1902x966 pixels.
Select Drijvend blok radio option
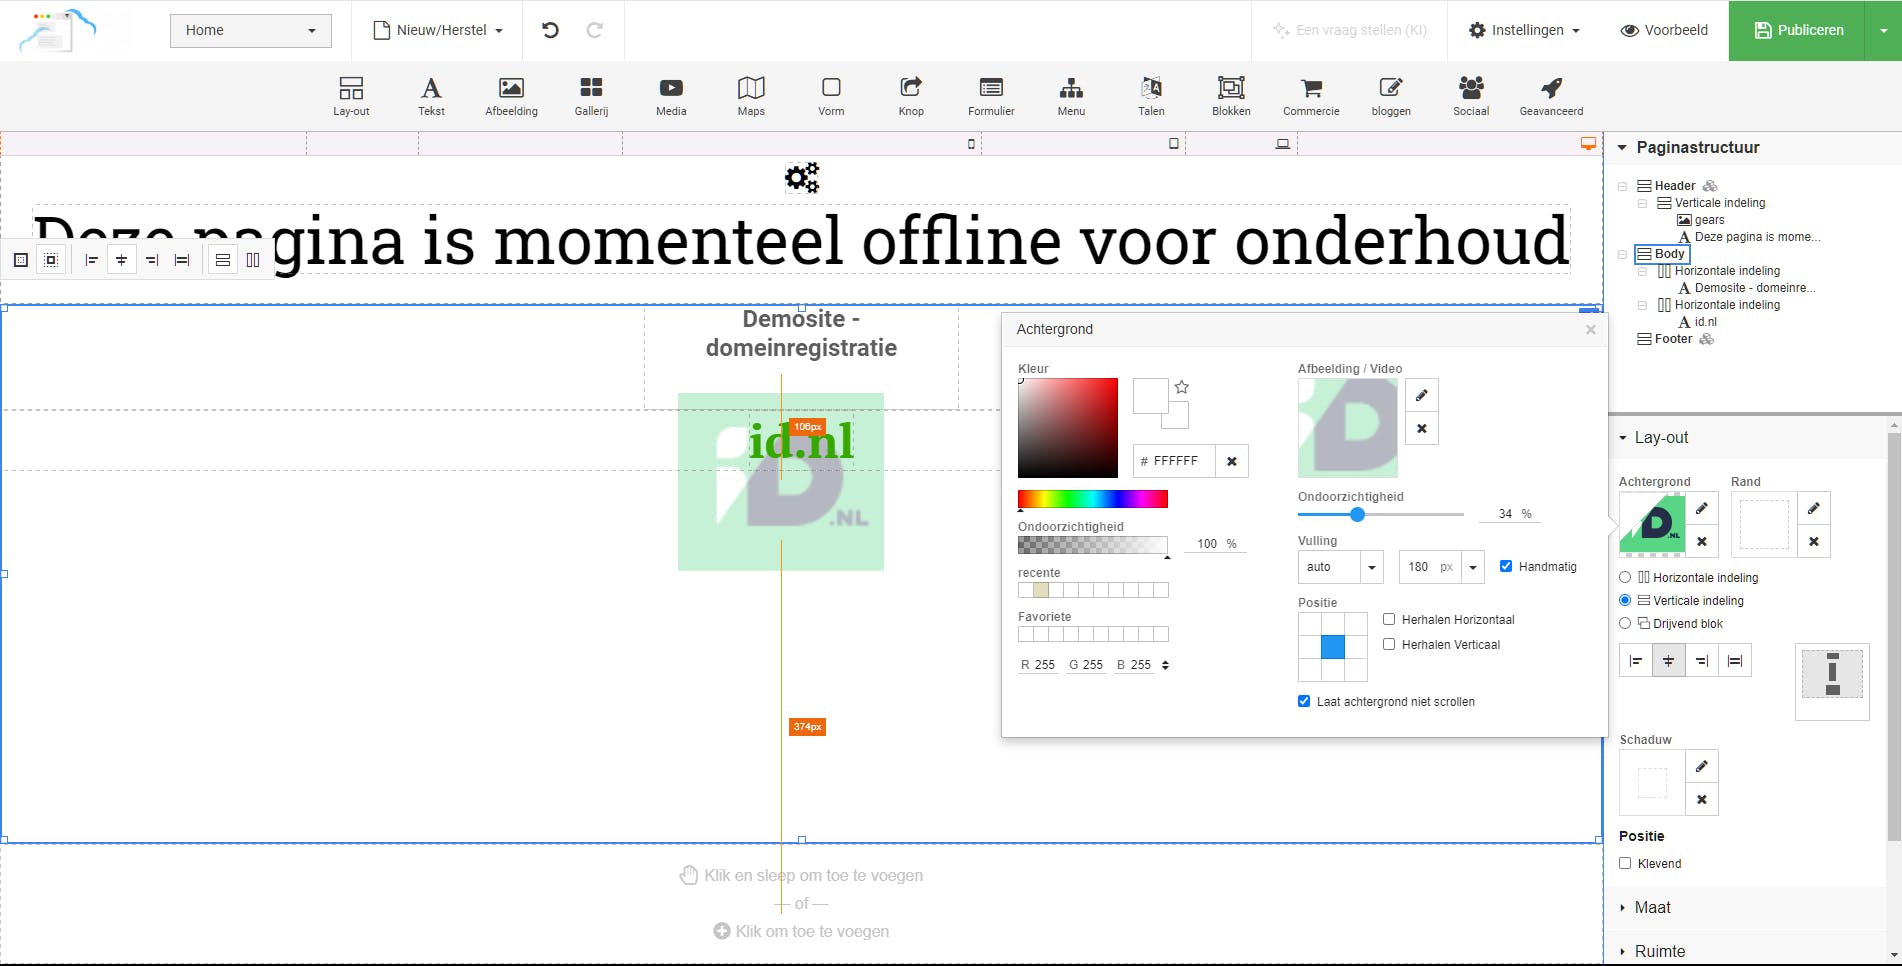point(1625,623)
